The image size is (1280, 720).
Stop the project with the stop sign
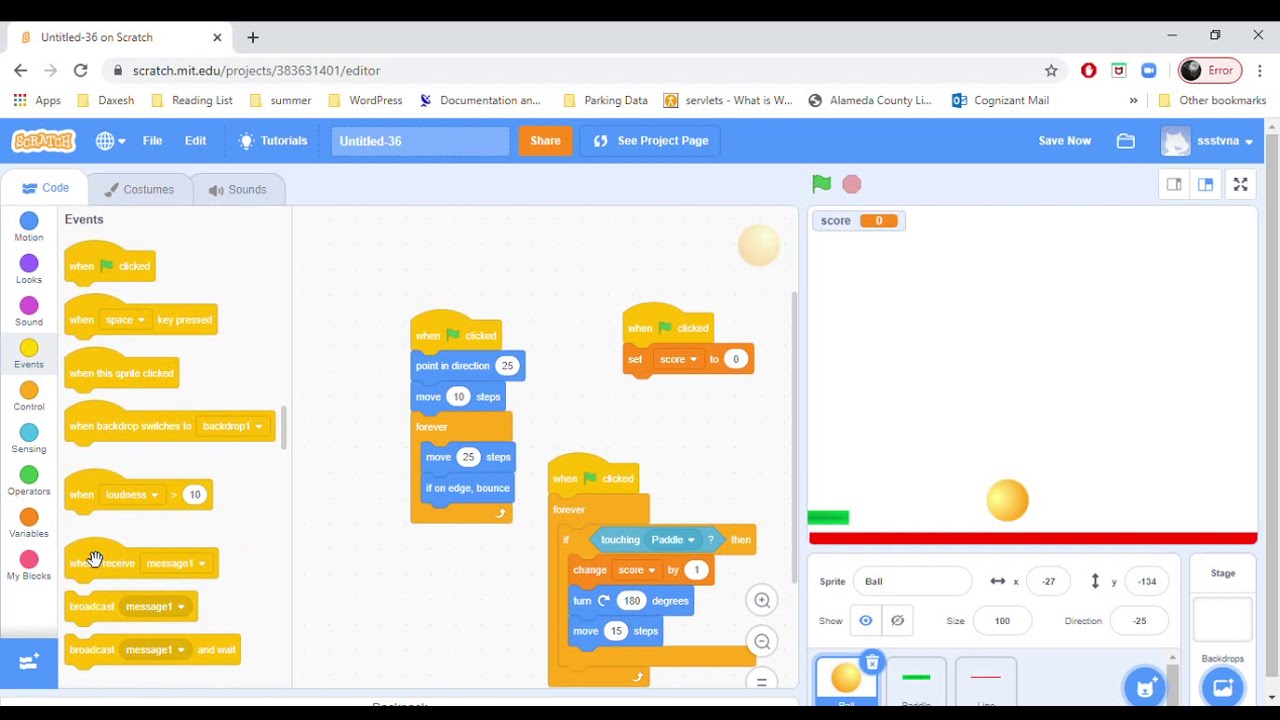pyautogui.click(x=851, y=184)
